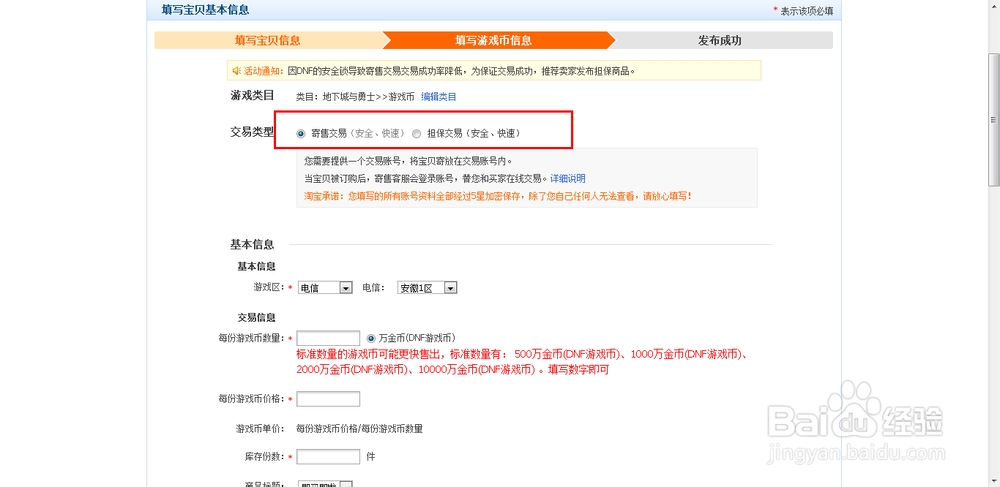Click the 您需要提供一个交易账号 description text
This screenshot has width=1000, height=487.
(x=408, y=161)
